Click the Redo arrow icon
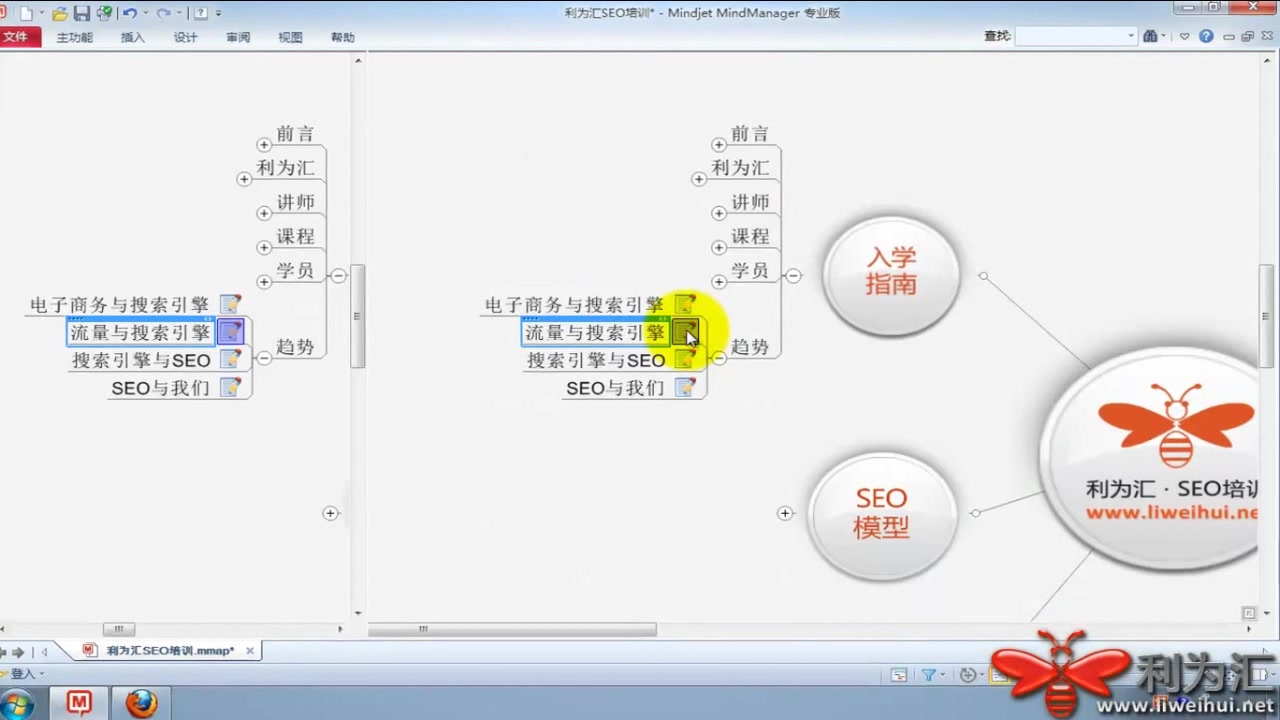 163,13
